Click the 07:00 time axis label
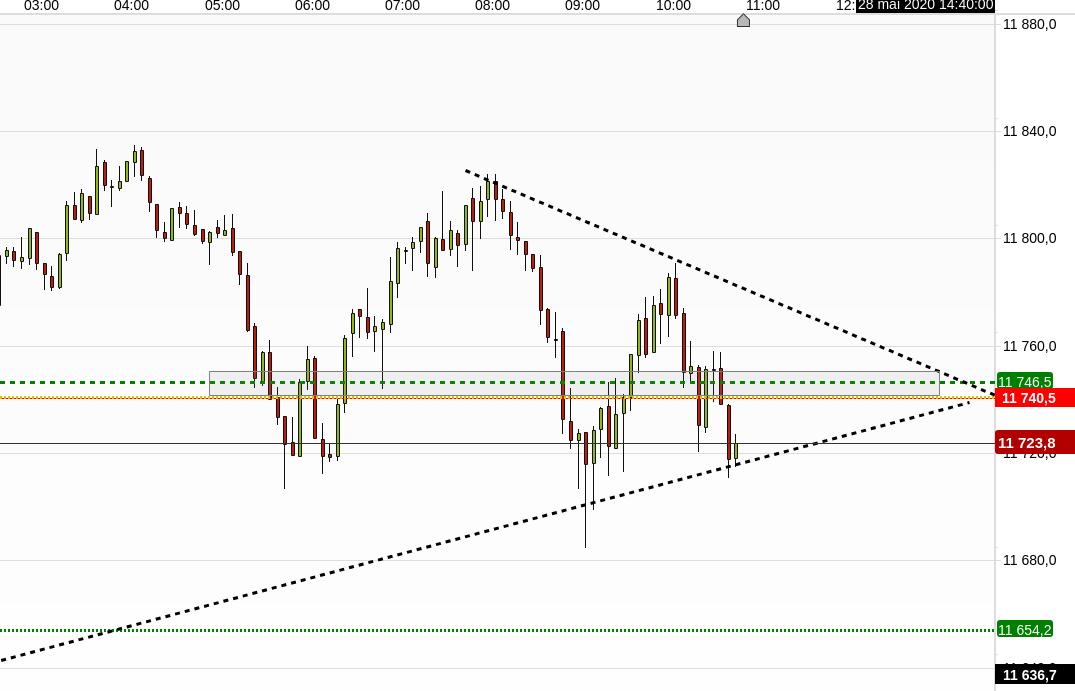The width and height of the screenshot is (1075, 691). 402,6
